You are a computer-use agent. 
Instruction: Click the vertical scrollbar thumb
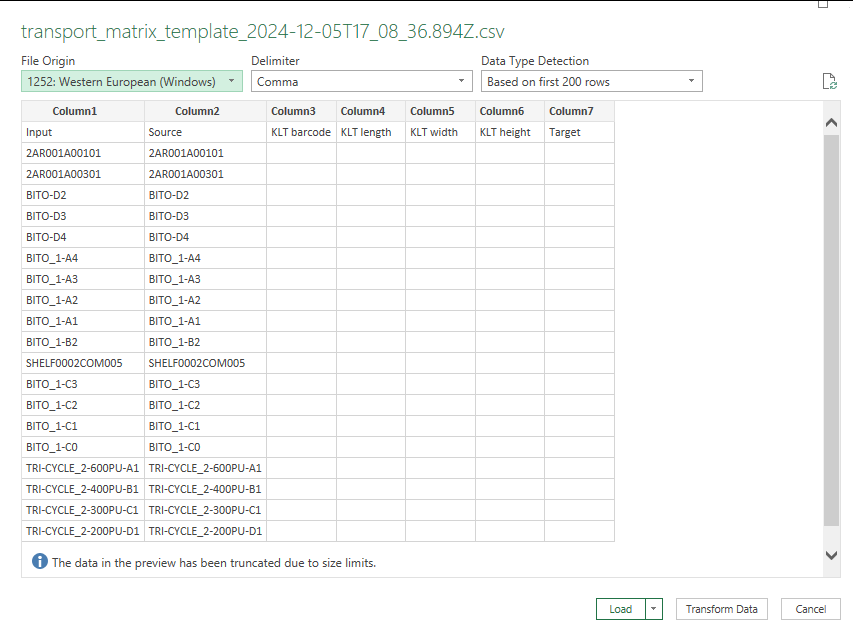[x=831, y=330]
